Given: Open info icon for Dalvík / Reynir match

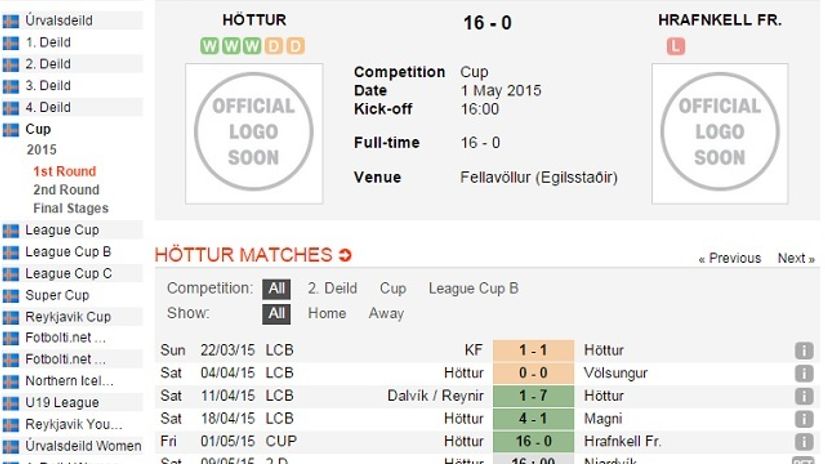Looking at the screenshot, I should (803, 396).
